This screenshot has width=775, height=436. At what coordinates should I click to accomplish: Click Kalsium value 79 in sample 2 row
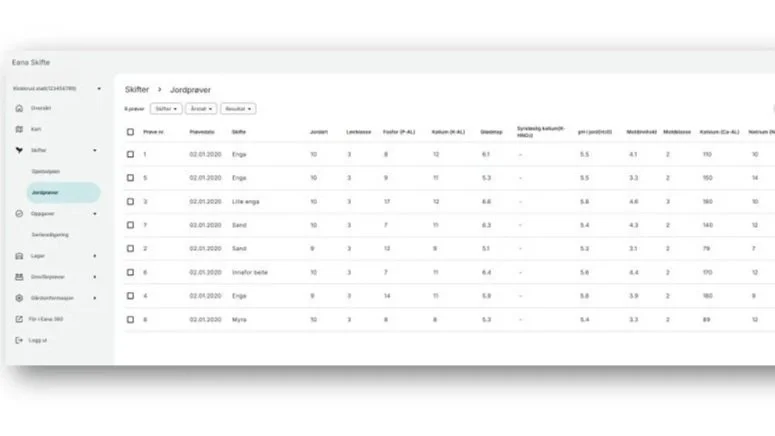[x=706, y=249]
